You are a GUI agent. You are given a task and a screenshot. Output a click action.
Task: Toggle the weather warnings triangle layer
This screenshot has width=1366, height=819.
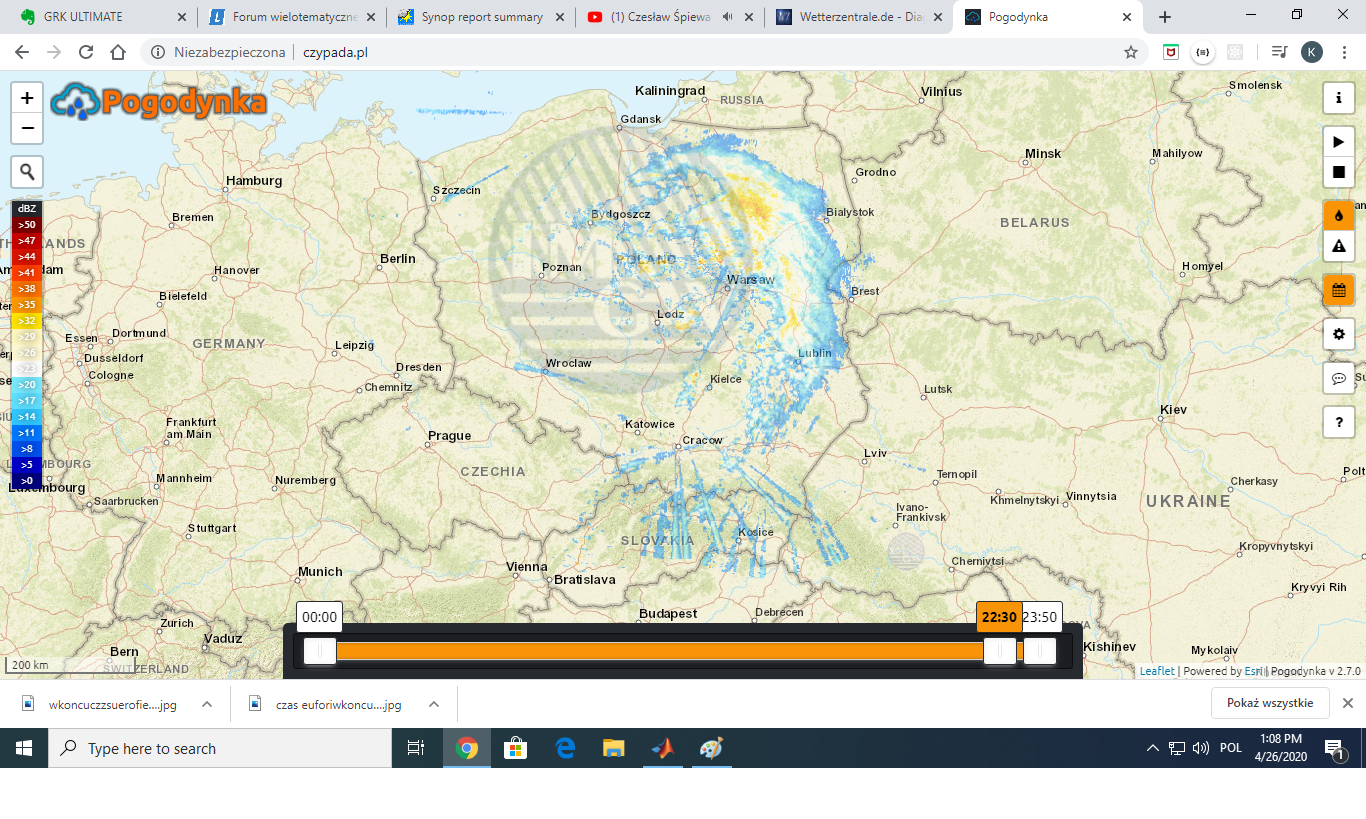pyautogui.click(x=1339, y=246)
